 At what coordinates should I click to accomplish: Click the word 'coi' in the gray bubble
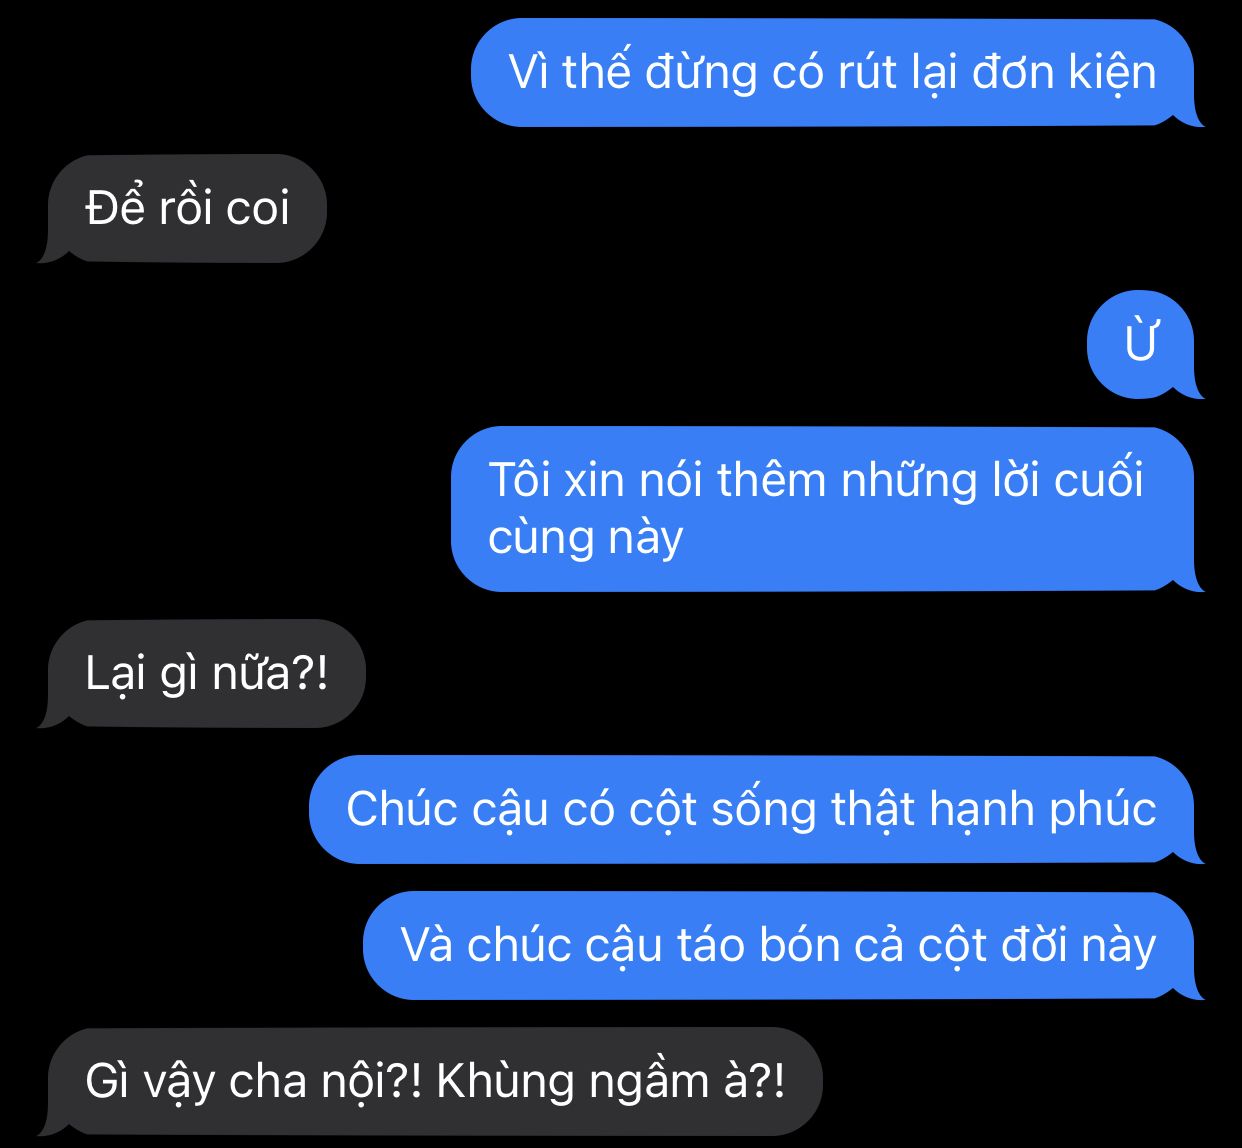257,209
